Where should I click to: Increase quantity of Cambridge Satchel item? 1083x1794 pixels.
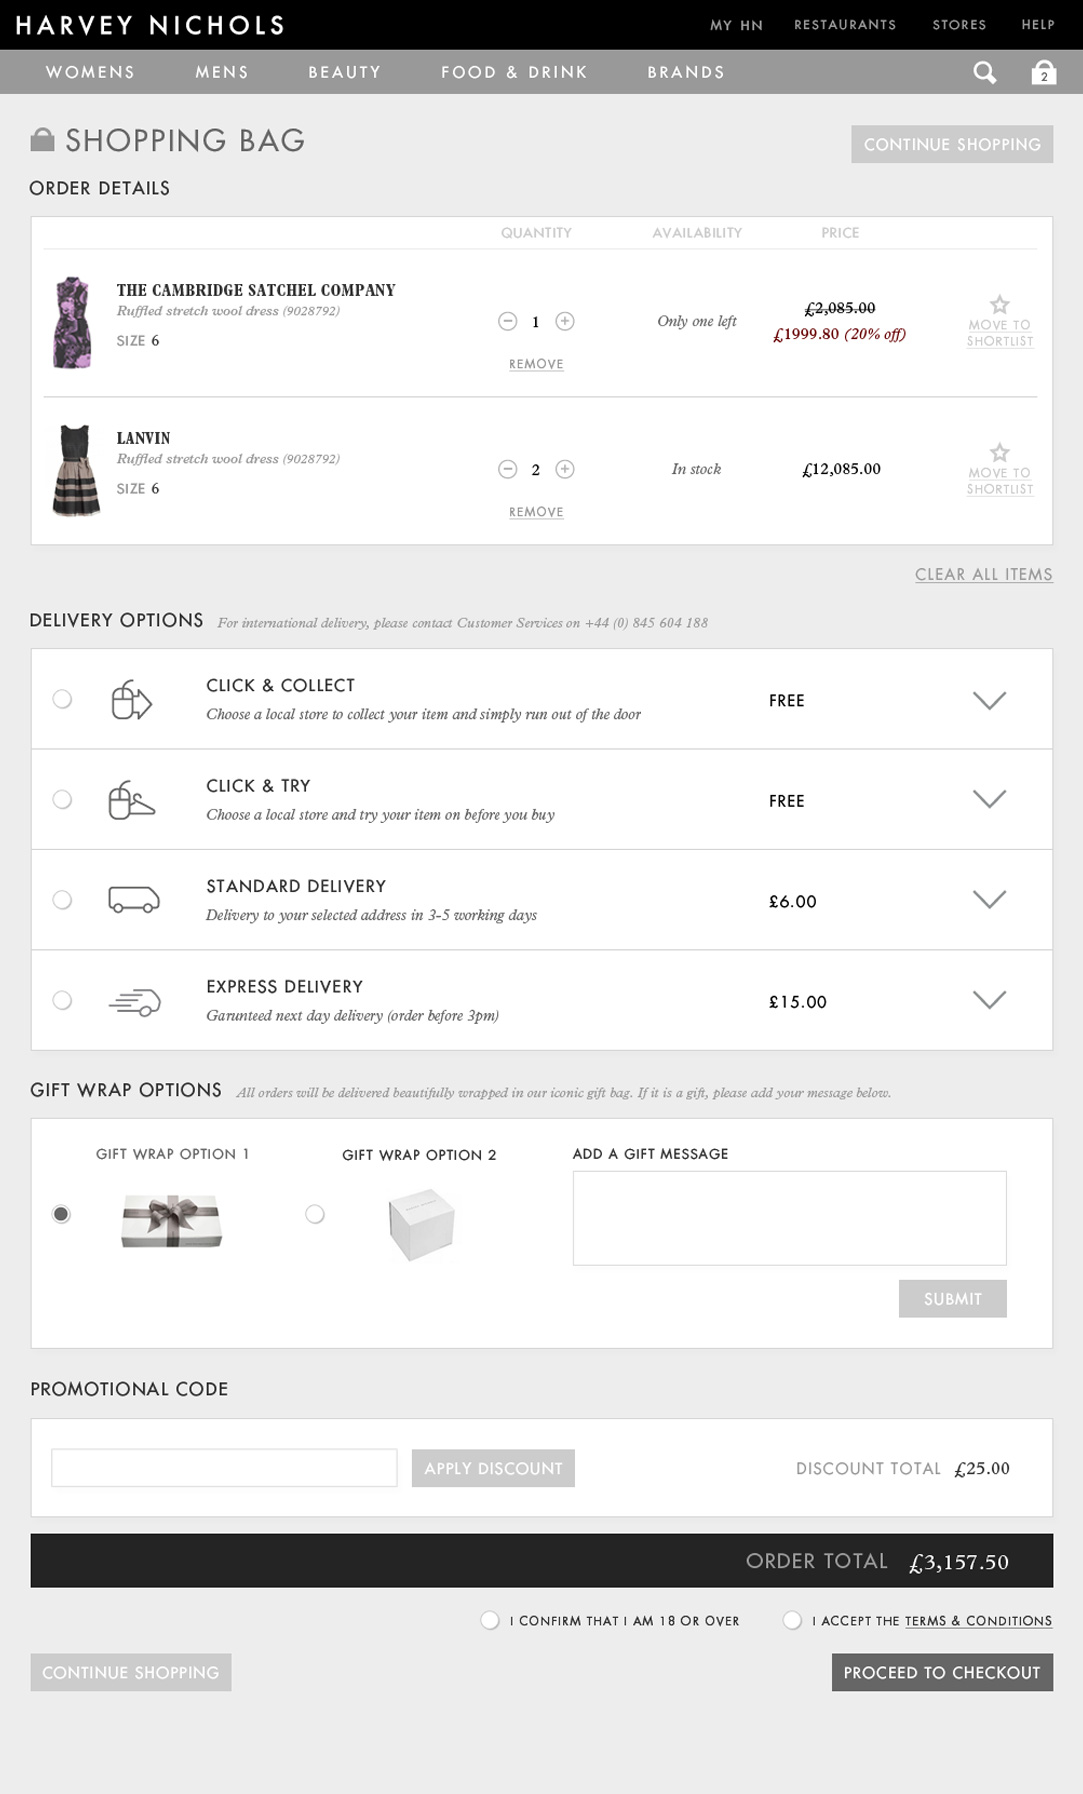coord(565,321)
